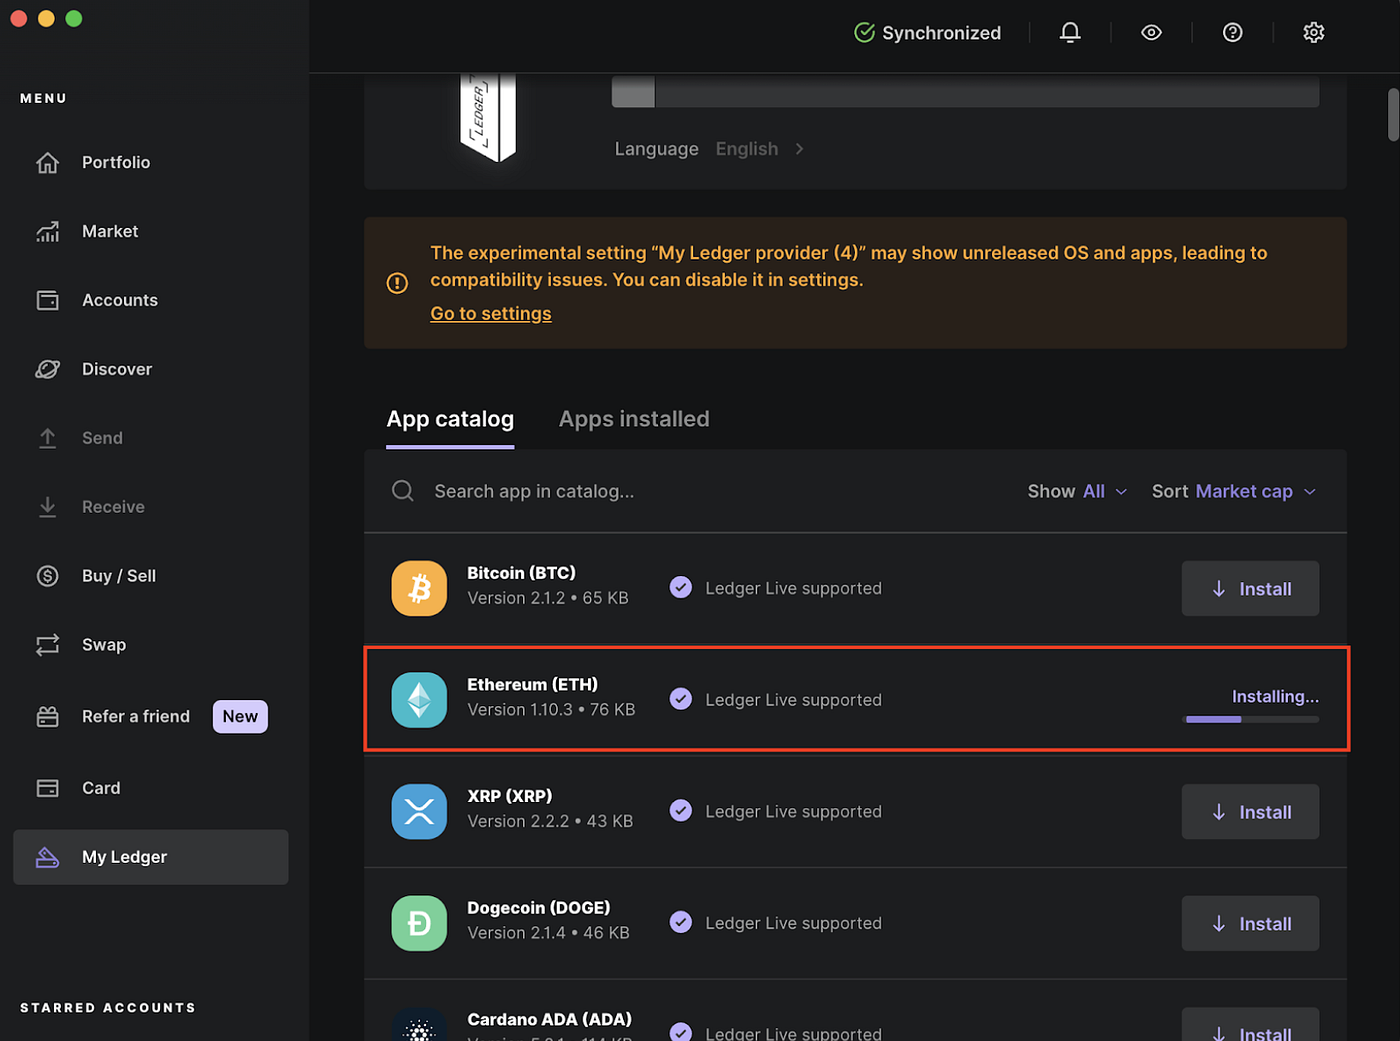1400x1041 pixels.
Task: Click the Bitcoin (BTC) app name
Action: [521, 573]
